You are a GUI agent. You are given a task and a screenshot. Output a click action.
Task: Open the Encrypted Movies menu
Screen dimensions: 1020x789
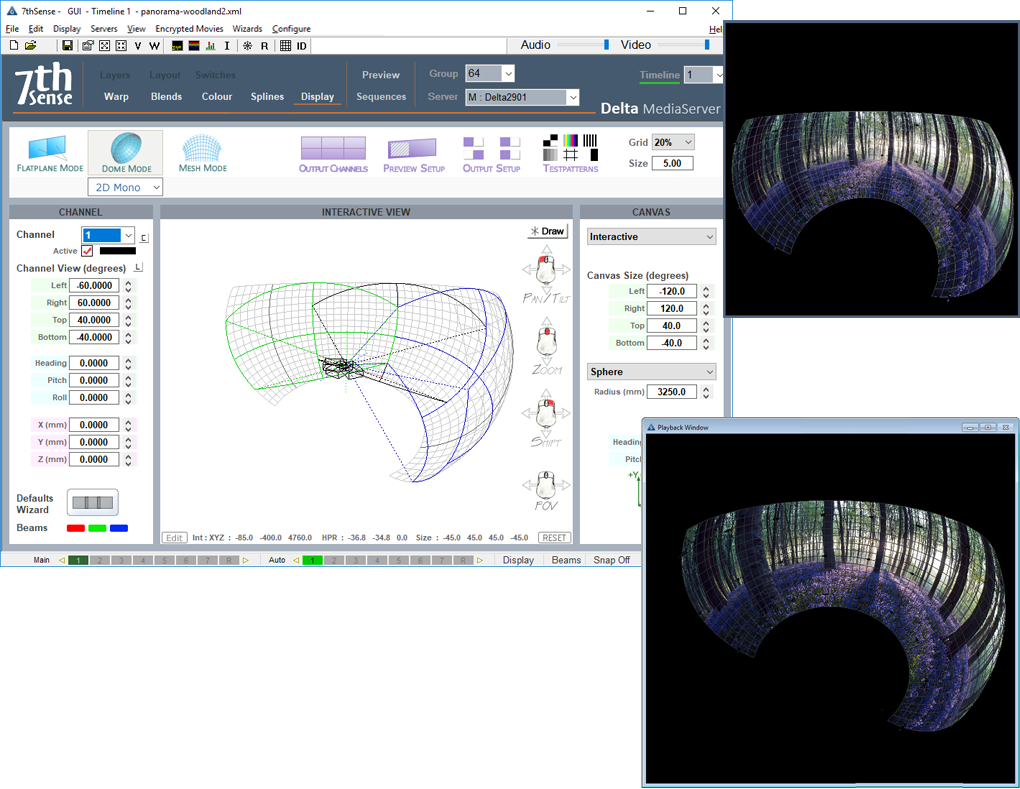[x=189, y=29]
